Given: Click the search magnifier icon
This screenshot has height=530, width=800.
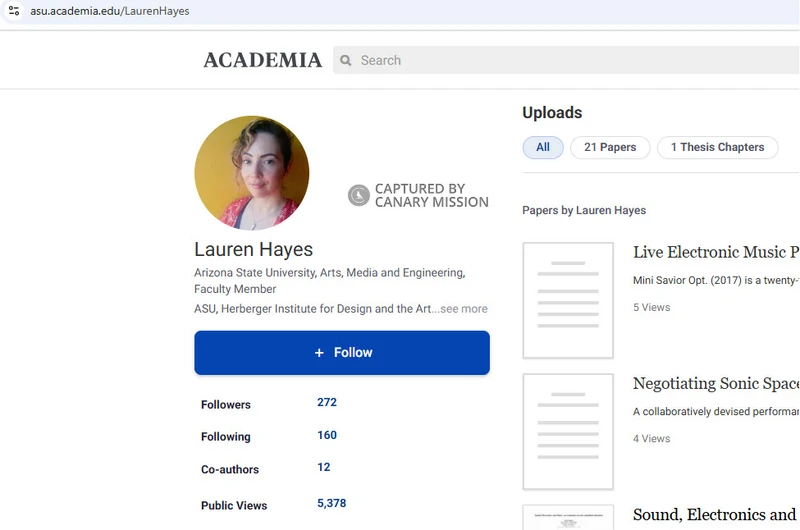Looking at the screenshot, I should point(346,60).
